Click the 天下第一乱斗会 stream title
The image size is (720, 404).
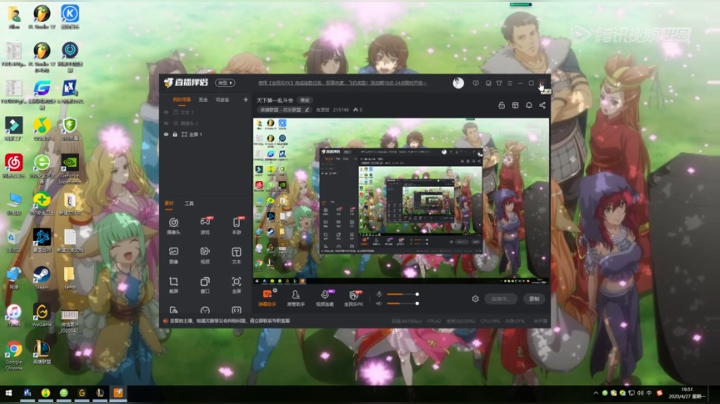pyautogui.click(x=275, y=100)
